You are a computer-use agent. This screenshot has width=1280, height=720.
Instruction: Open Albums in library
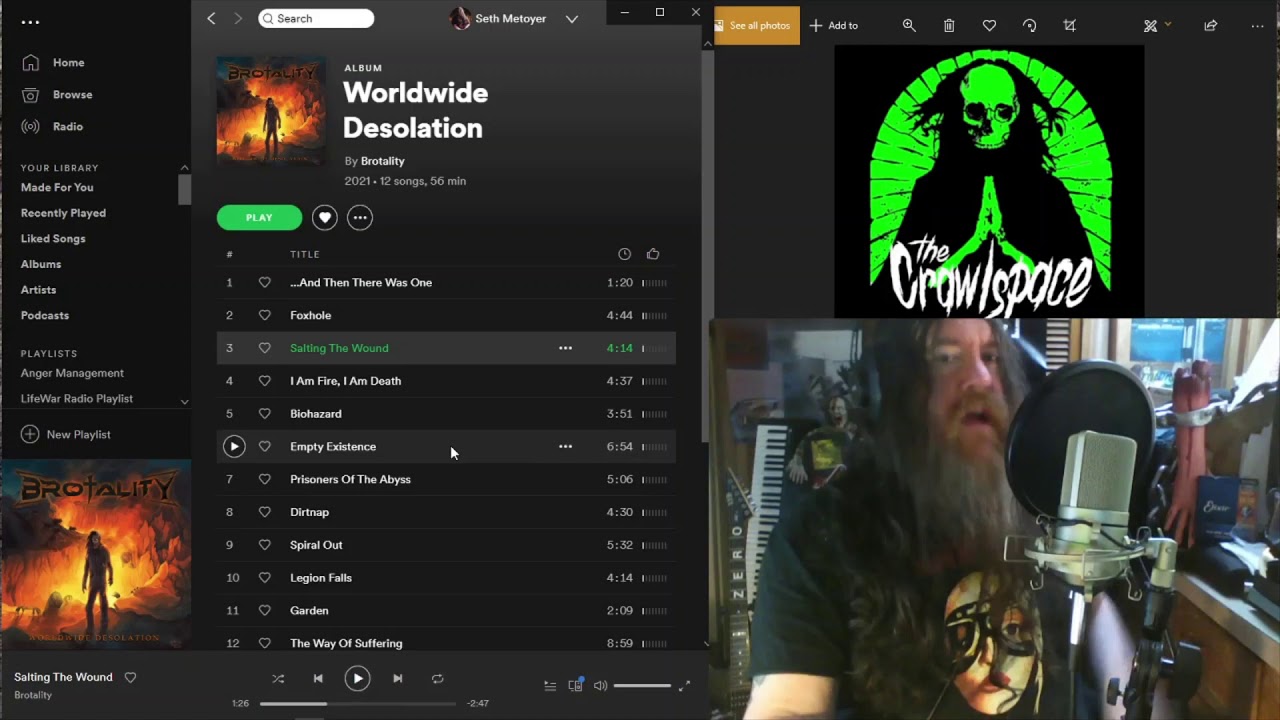(x=41, y=264)
